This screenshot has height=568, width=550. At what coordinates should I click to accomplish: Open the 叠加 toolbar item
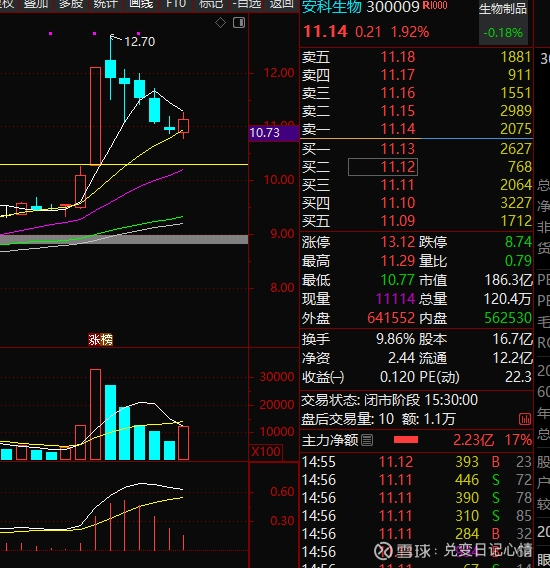[x=36, y=4]
